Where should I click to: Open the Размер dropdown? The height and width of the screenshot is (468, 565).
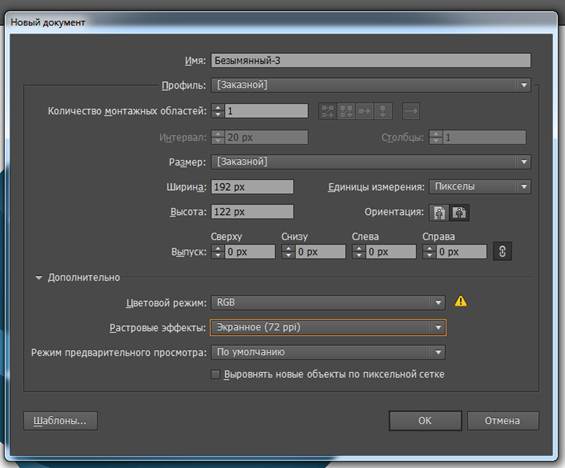coord(371,162)
